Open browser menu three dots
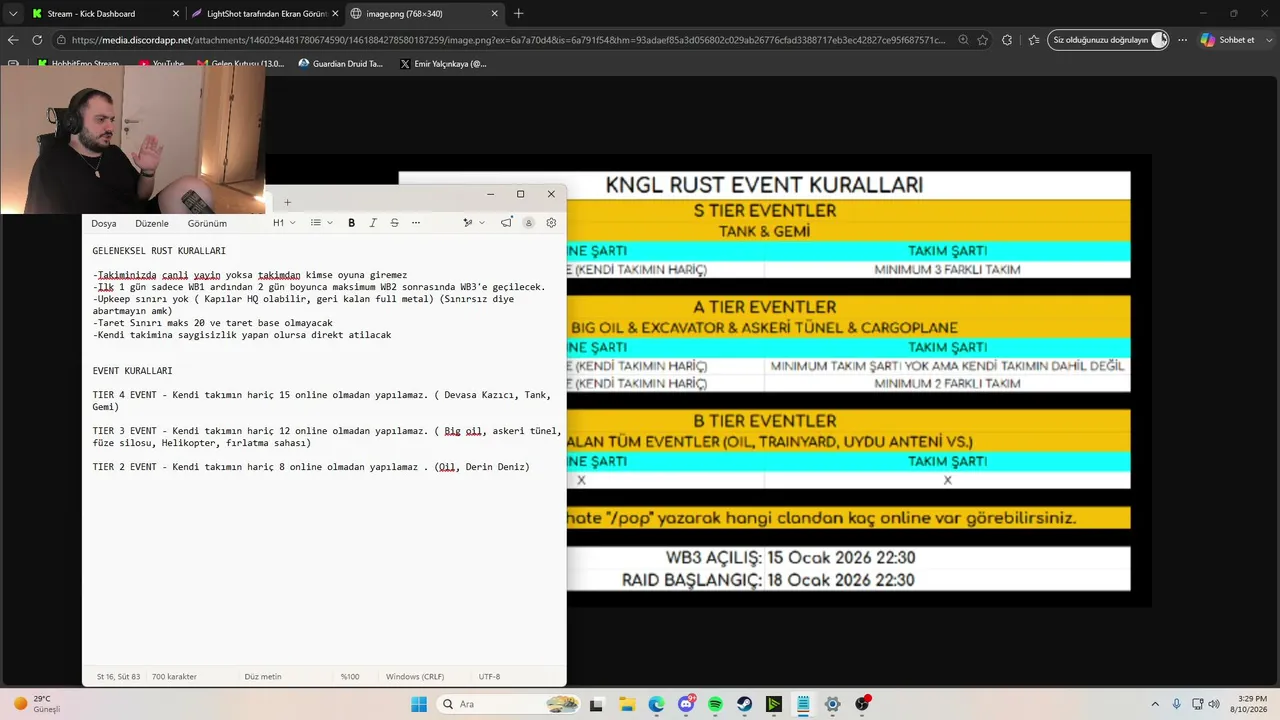 [1182, 40]
